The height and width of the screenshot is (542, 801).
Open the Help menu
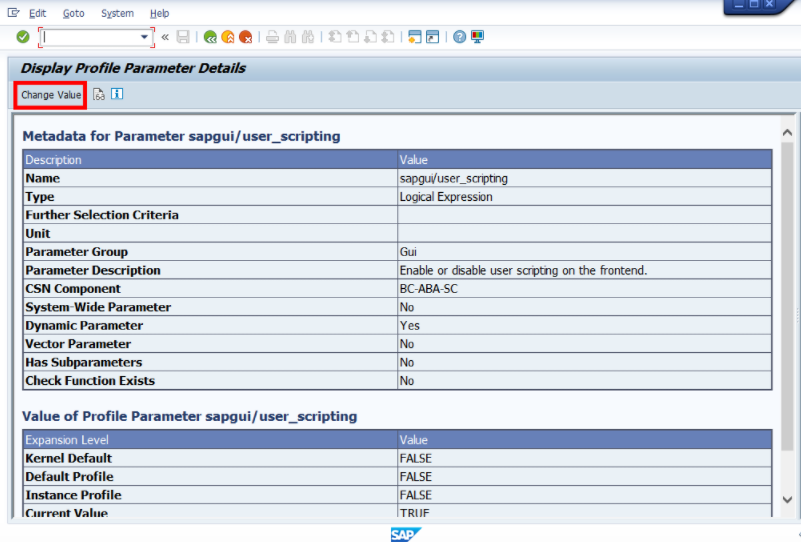click(159, 13)
